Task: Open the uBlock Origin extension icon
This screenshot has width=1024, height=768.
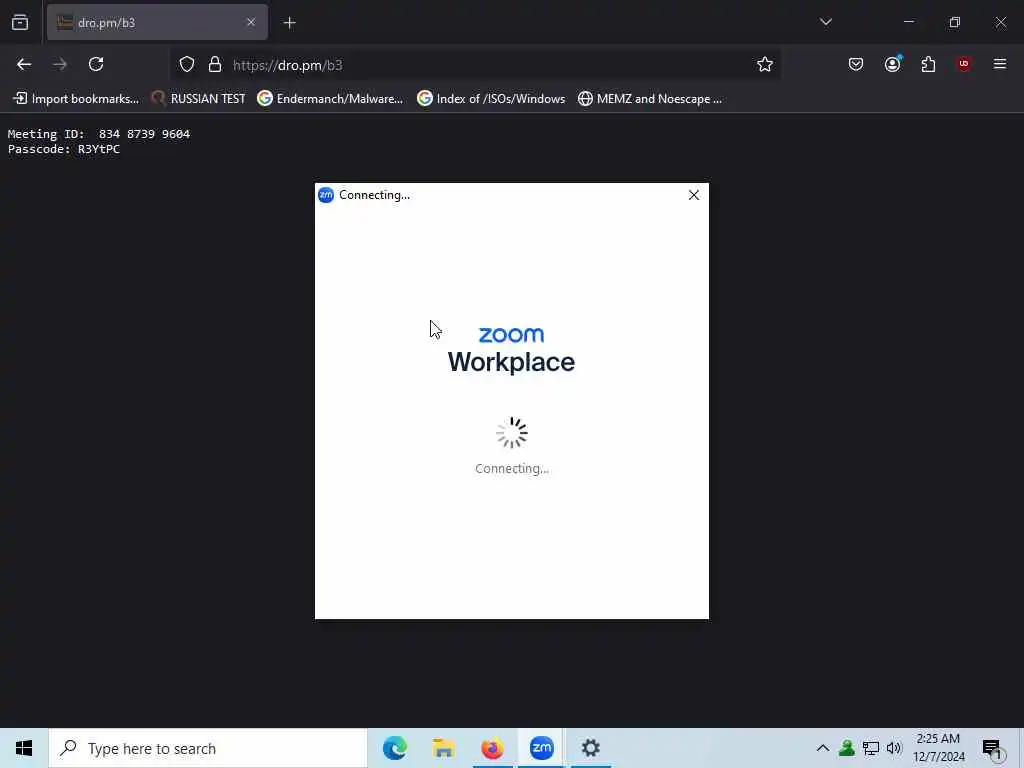Action: 964,64
